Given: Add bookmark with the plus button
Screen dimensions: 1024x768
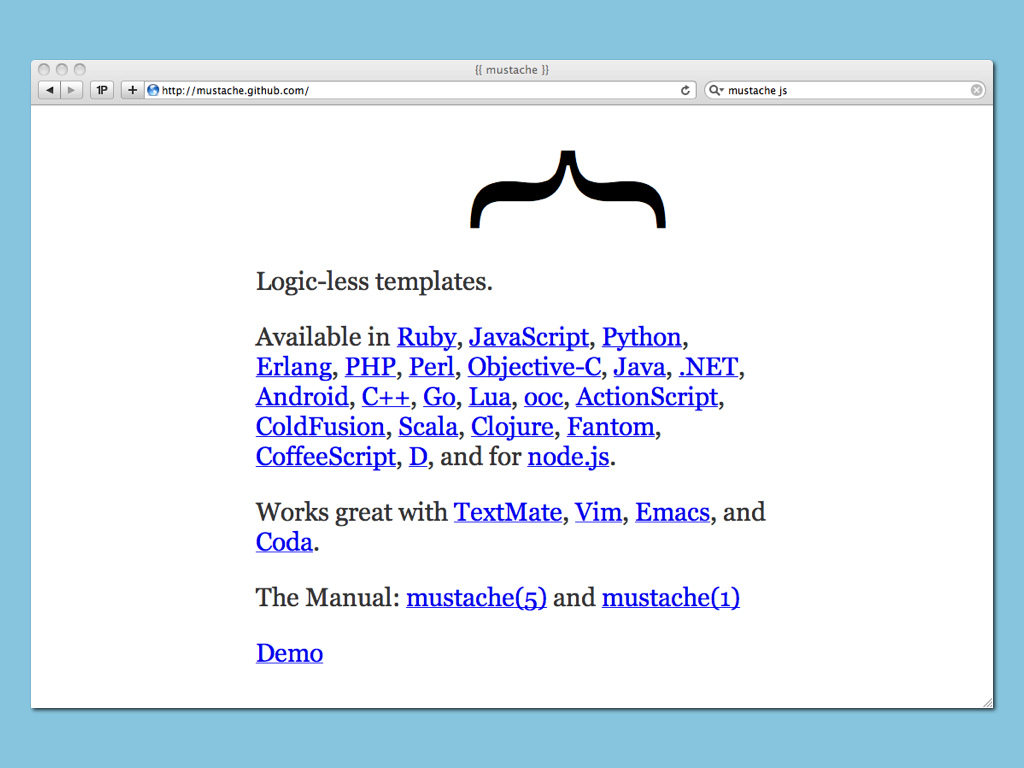Looking at the screenshot, I should [x=132, y=90].
